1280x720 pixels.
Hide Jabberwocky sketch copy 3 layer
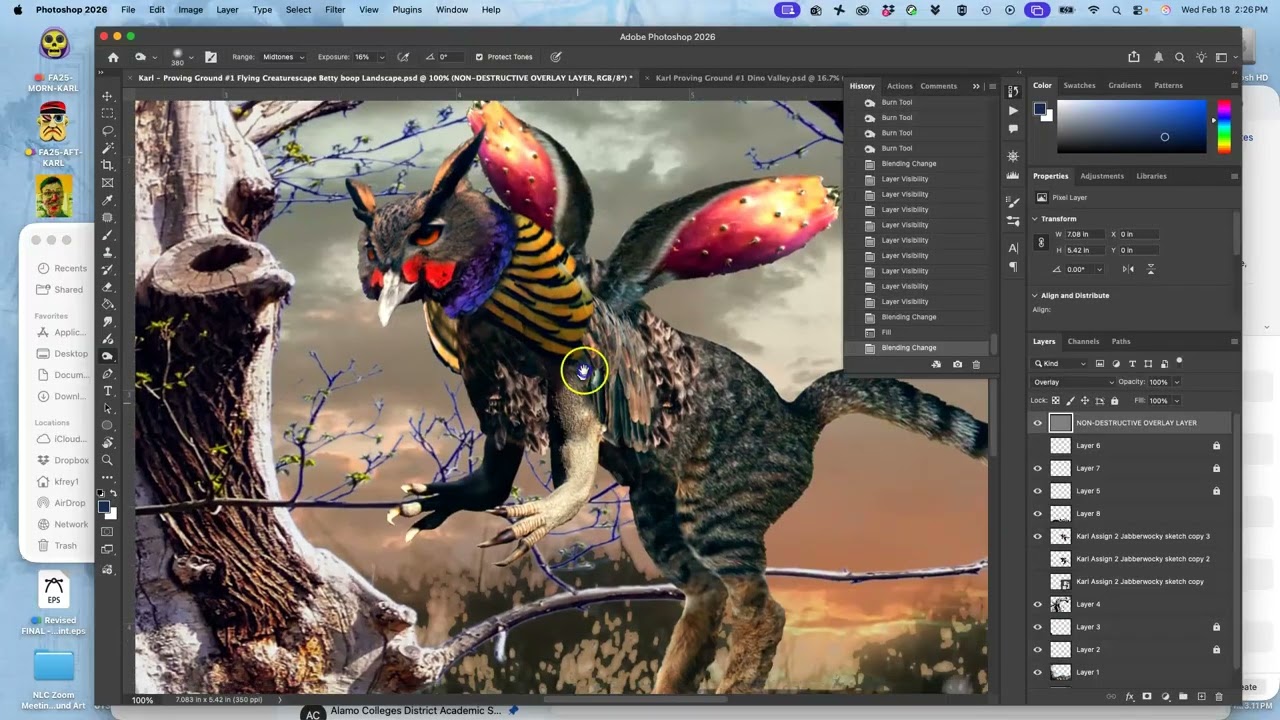pyautogui.click(x=1037, y=536)
